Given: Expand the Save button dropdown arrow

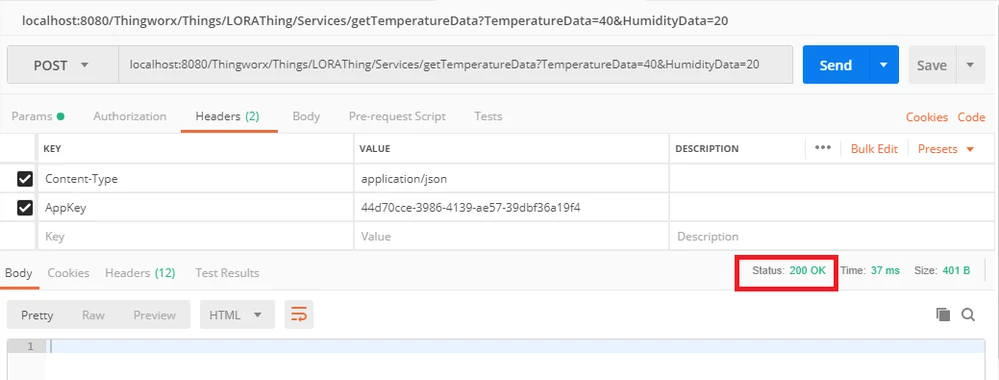Looking at the screenshot, I should click(970, 64).
